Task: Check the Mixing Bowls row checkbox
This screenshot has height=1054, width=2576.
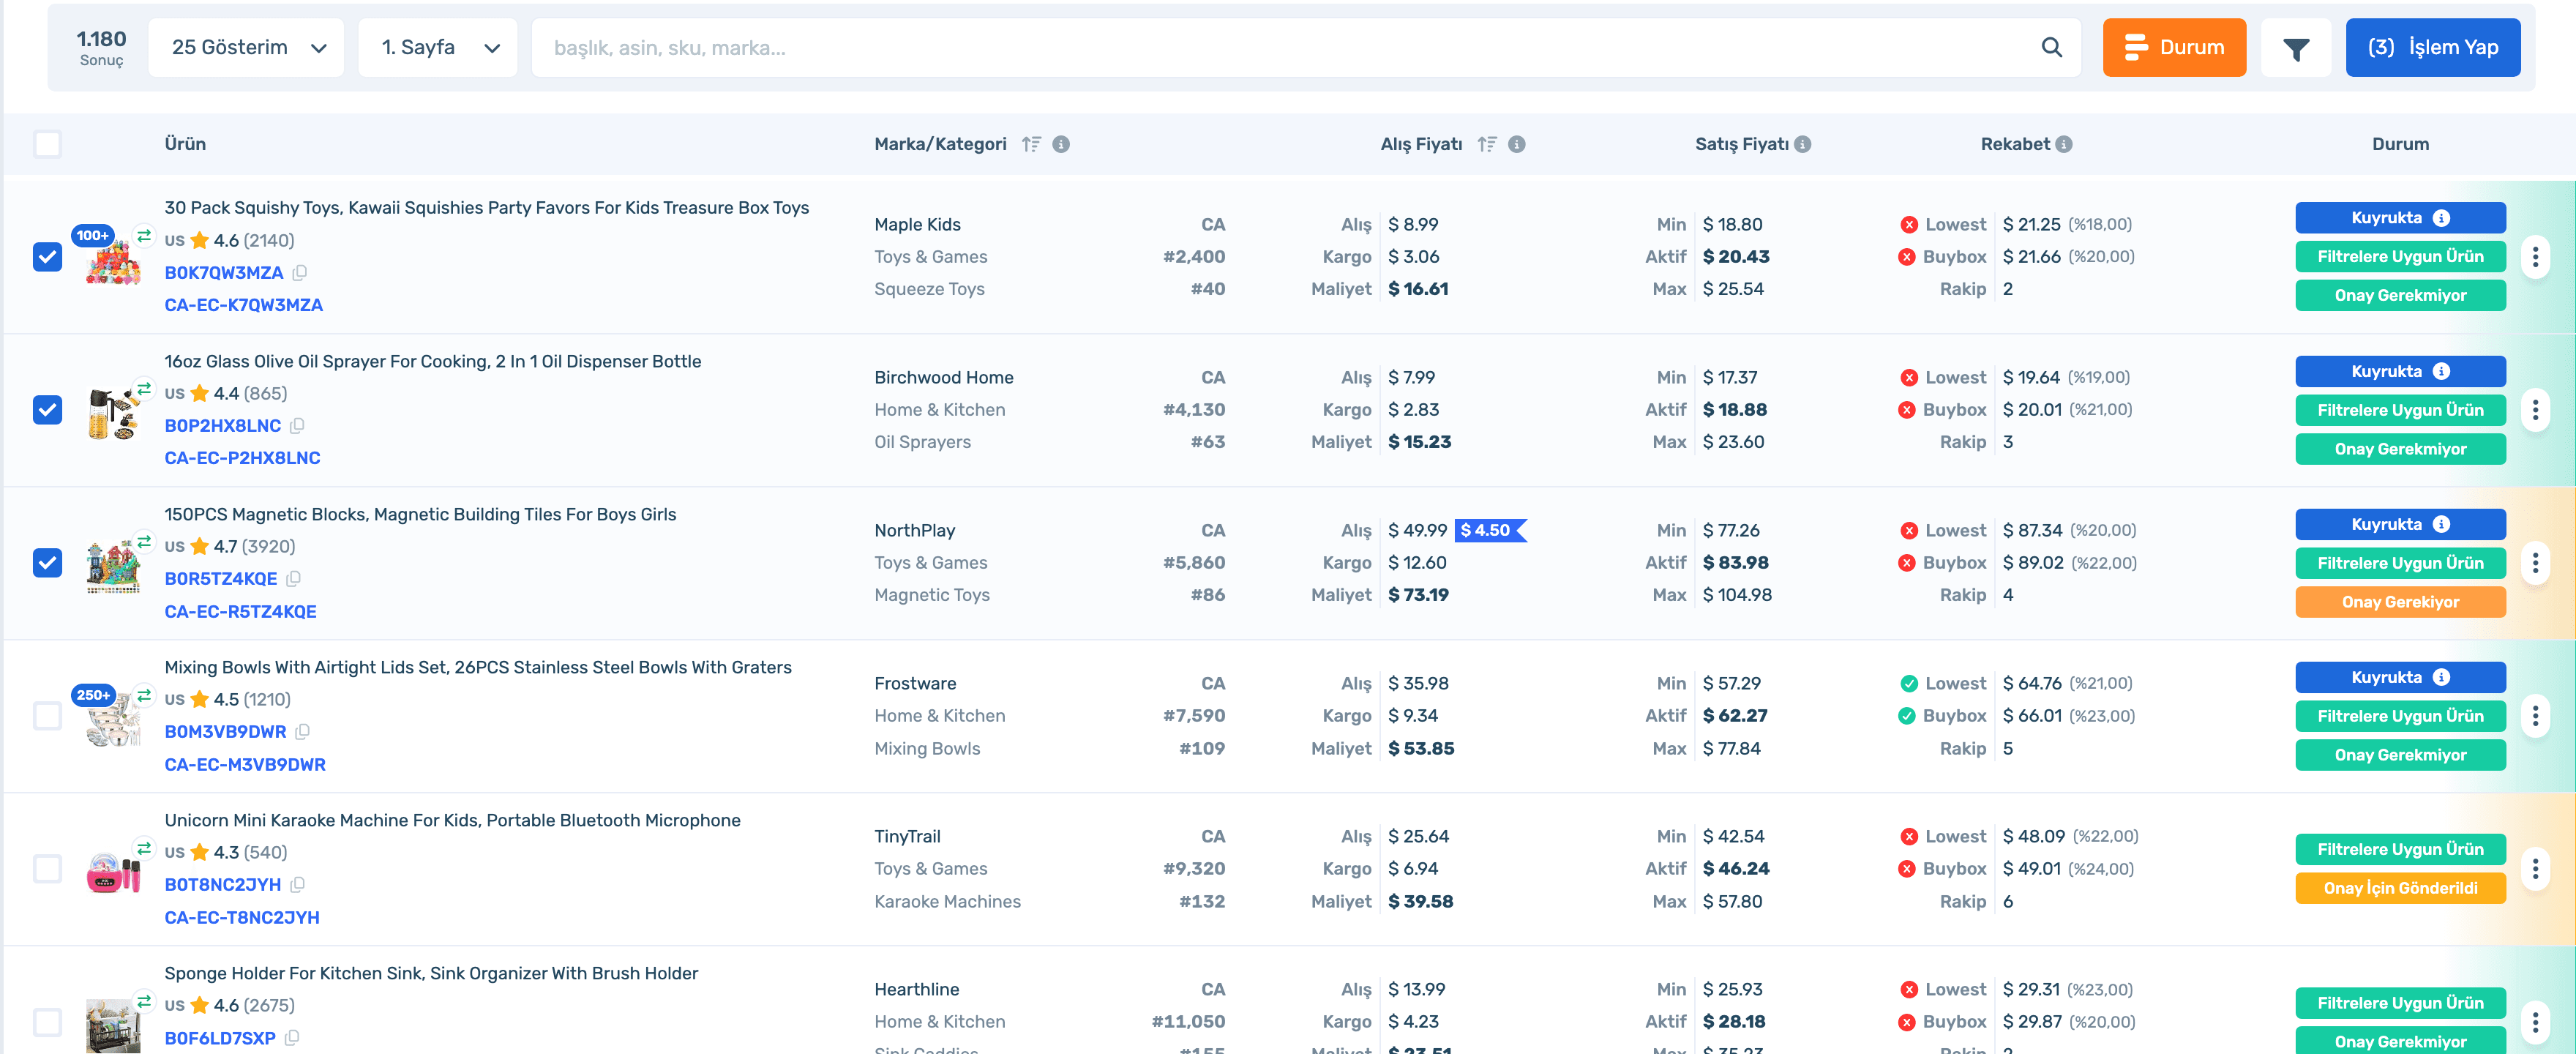Action: click(x=47, y=716)
